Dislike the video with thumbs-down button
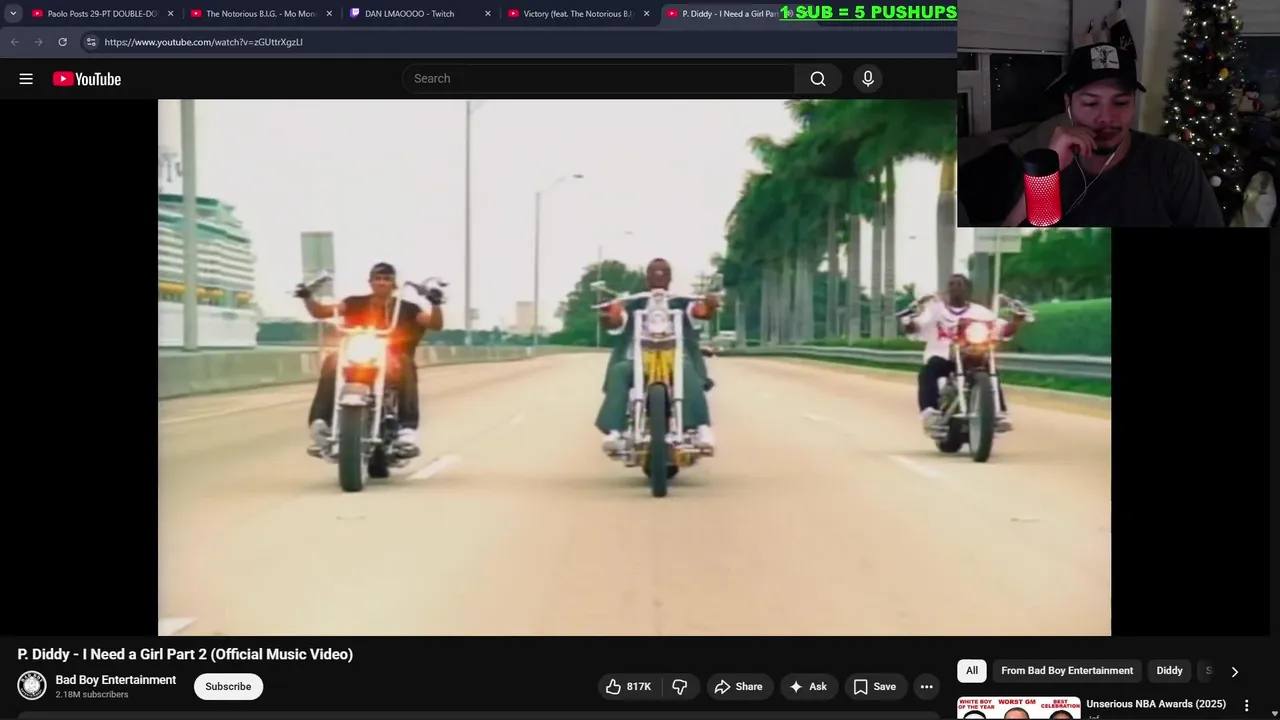 [x=680, y=687]
